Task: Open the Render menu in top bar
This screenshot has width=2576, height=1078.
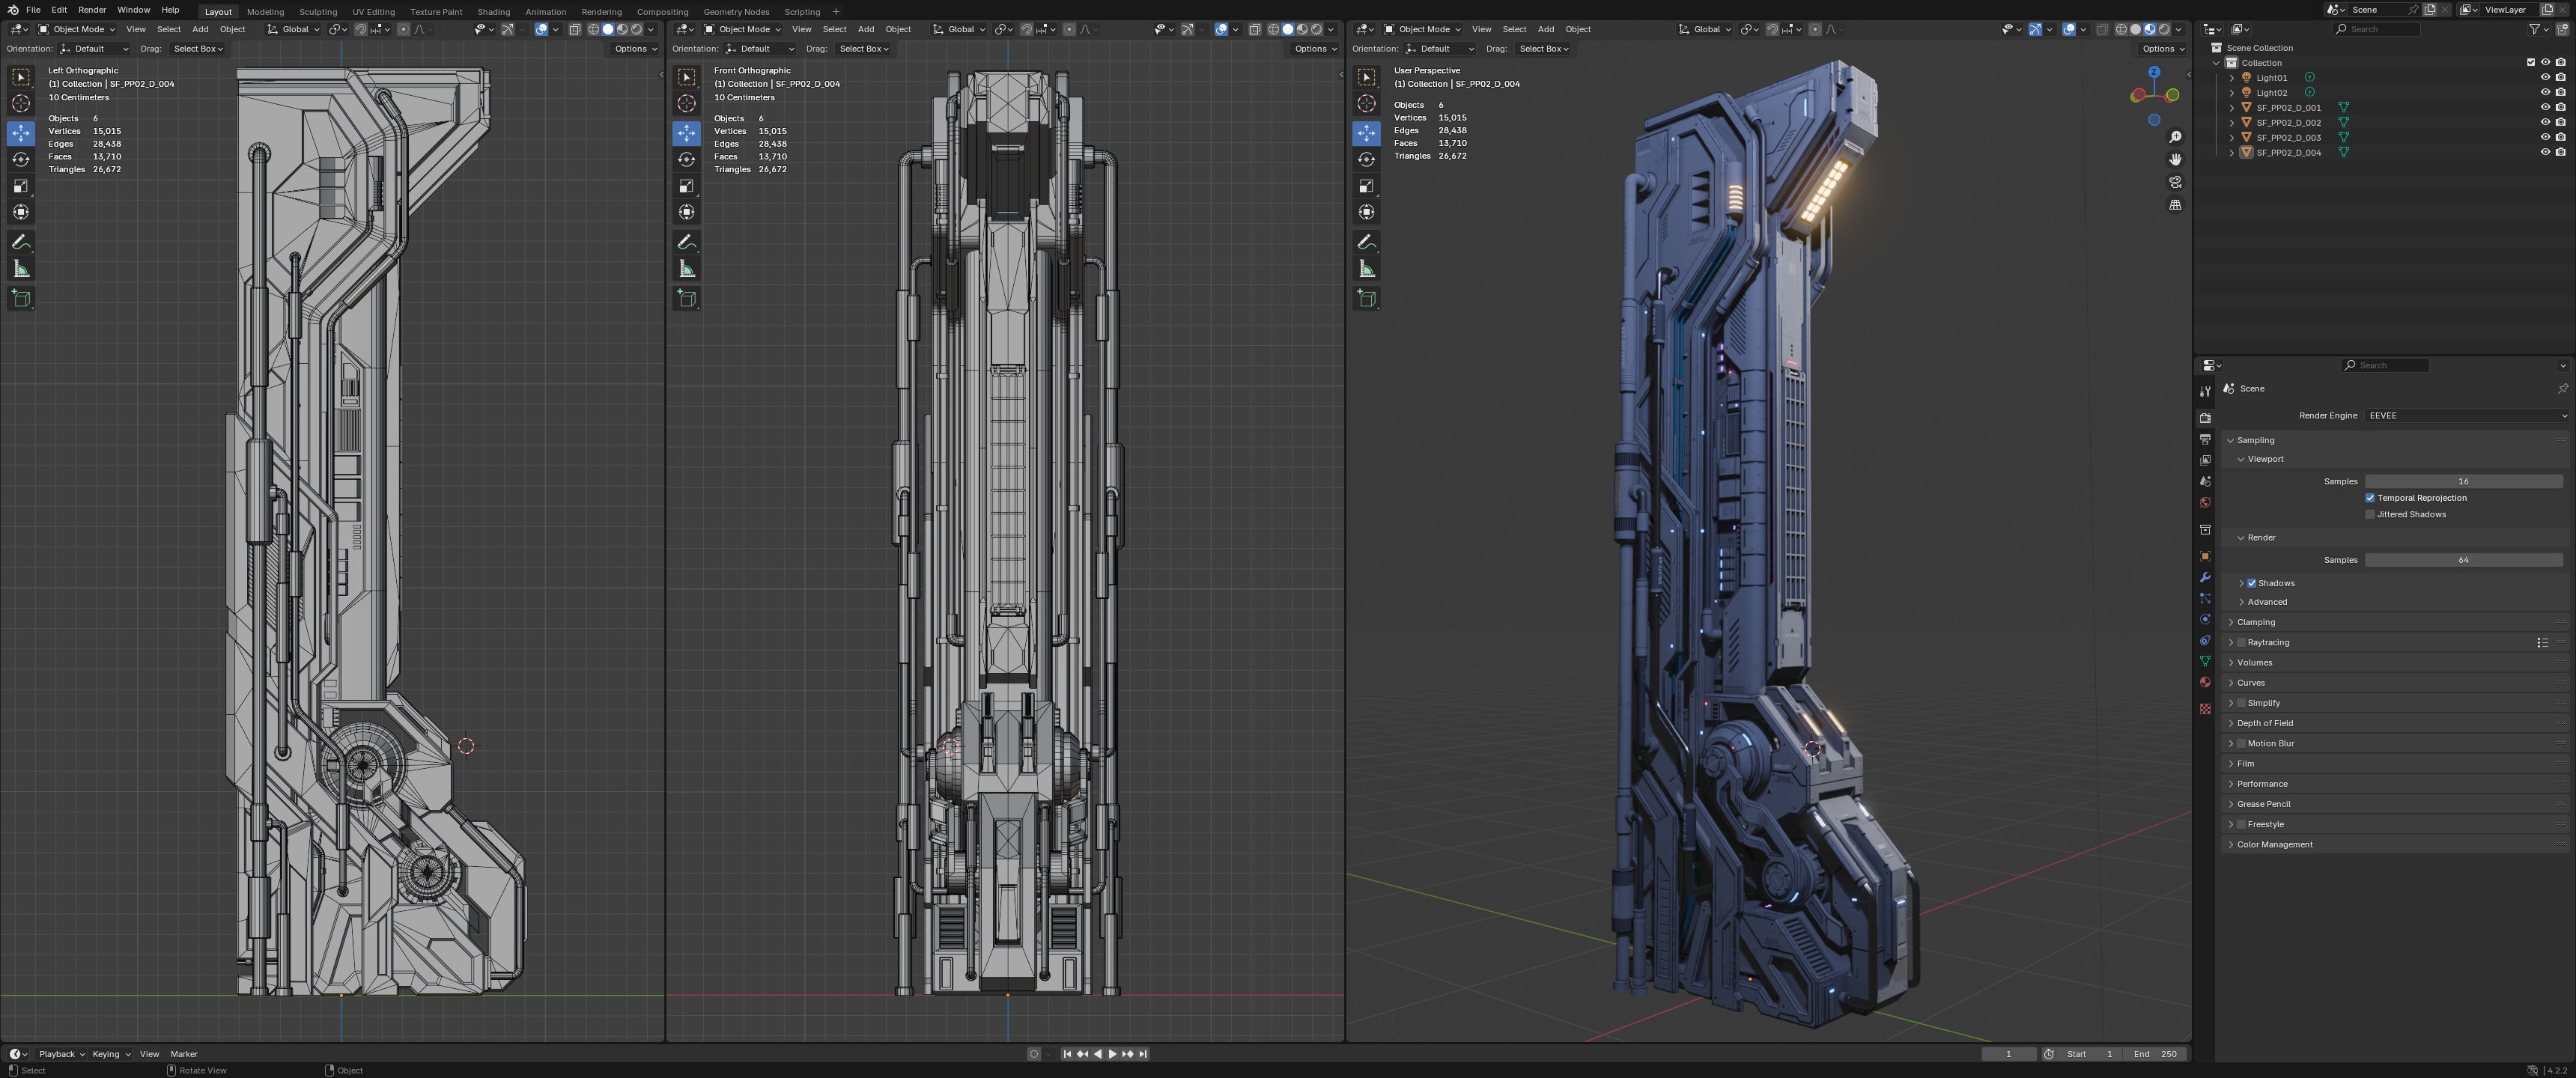Action: click(x=92, y=10)
